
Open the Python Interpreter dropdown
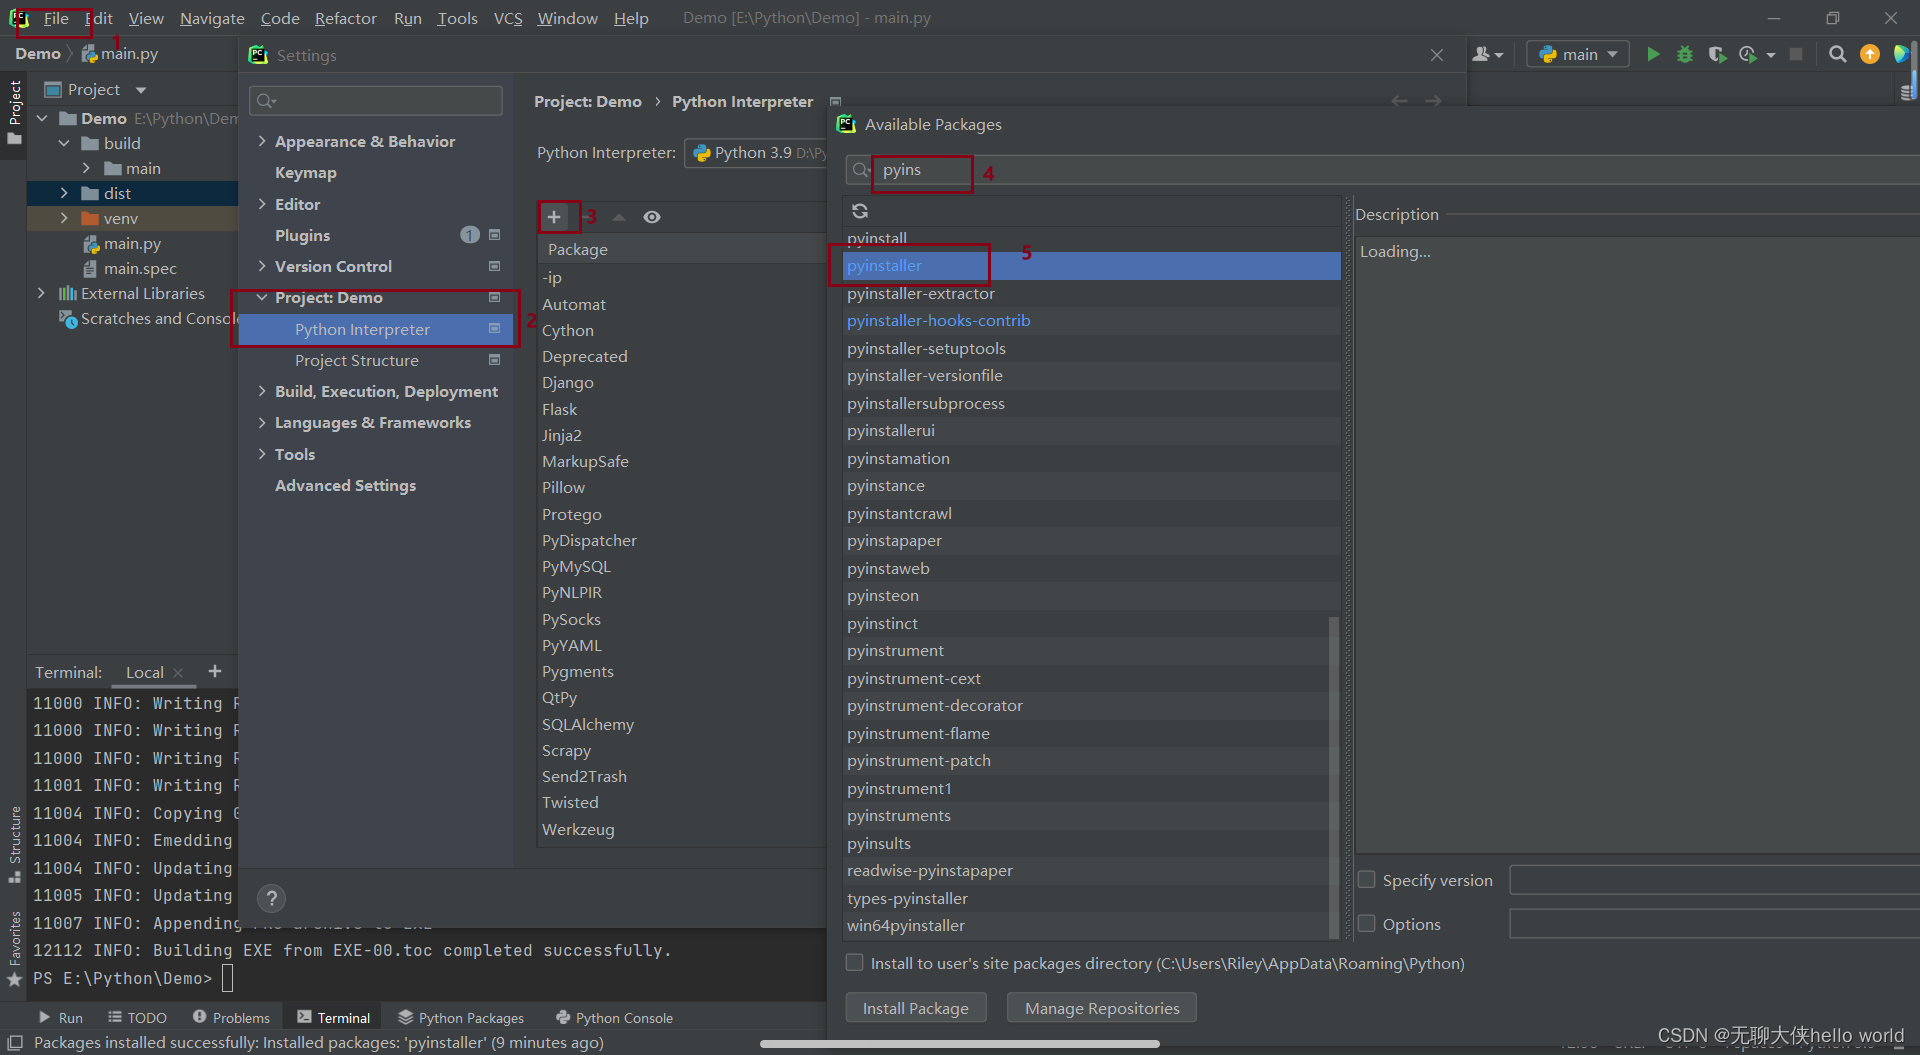[756, 153]
